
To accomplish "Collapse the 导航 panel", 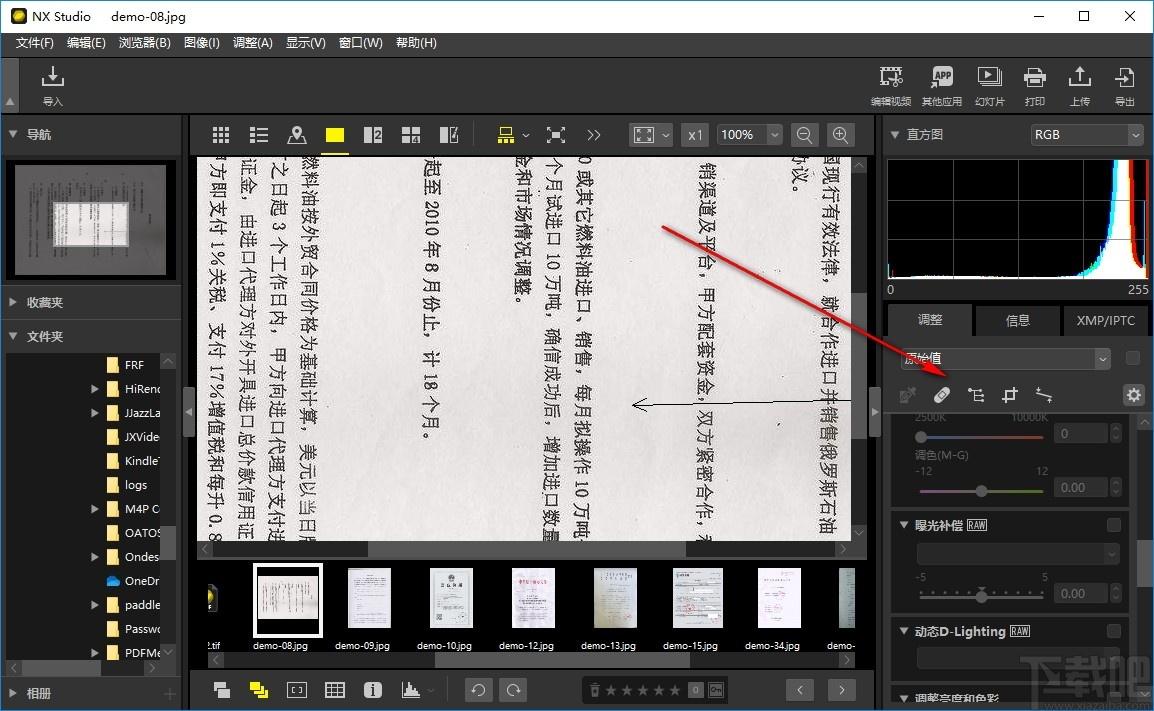I will [x=13, y=134].
